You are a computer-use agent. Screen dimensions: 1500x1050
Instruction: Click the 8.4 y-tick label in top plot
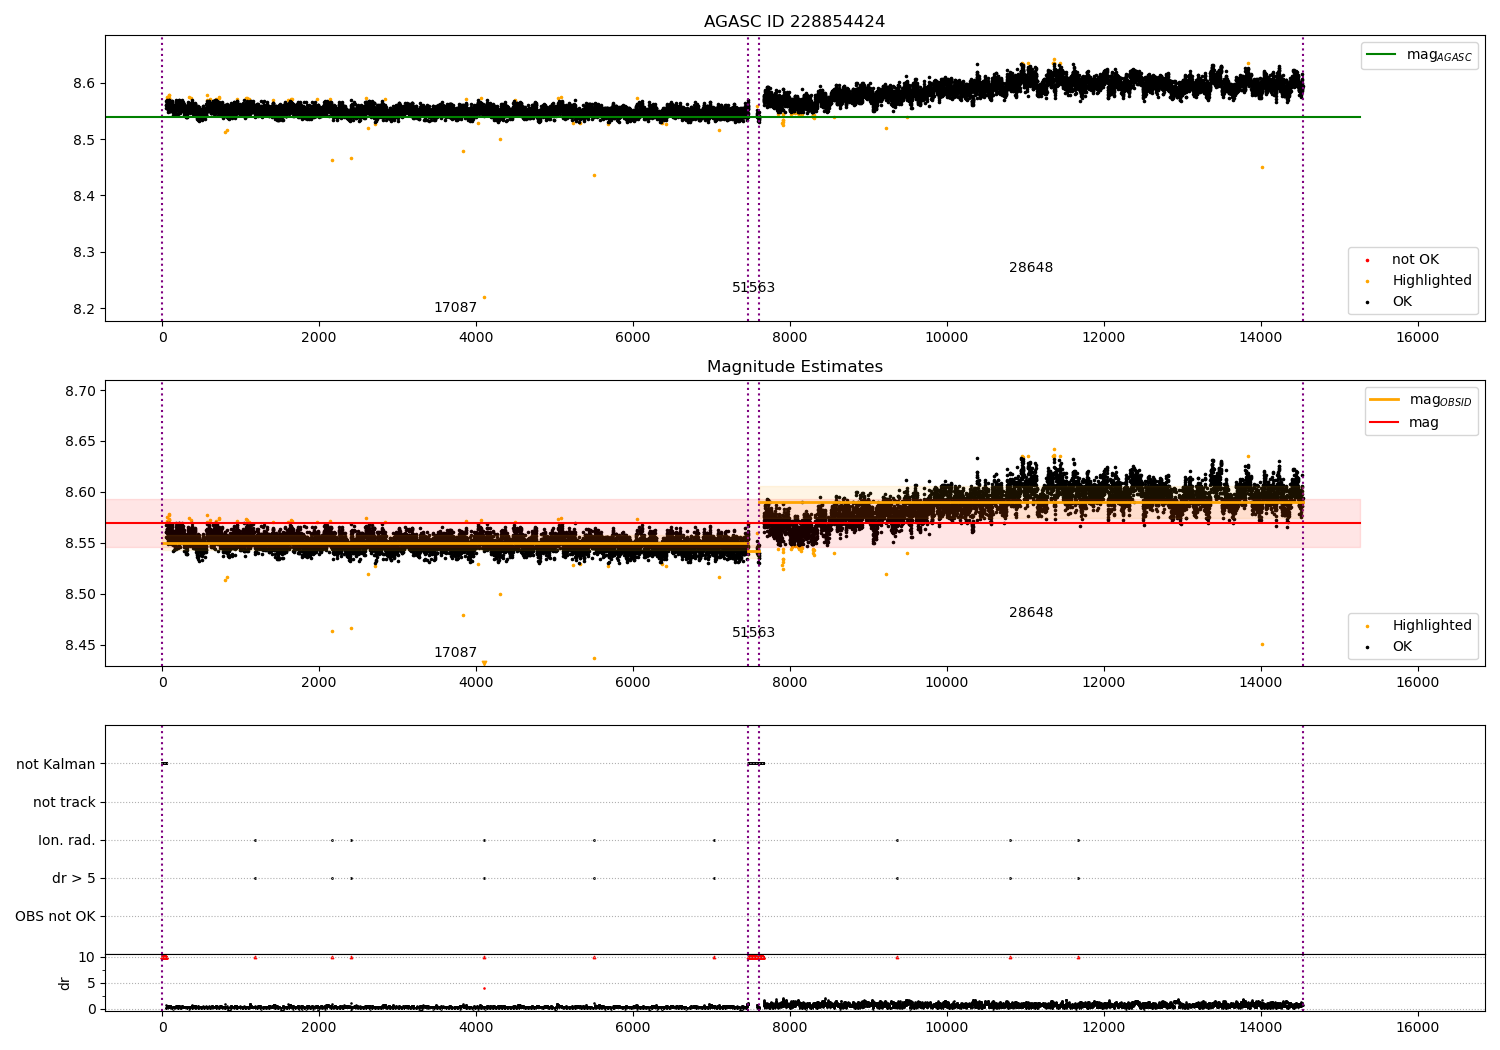[83, 196]
